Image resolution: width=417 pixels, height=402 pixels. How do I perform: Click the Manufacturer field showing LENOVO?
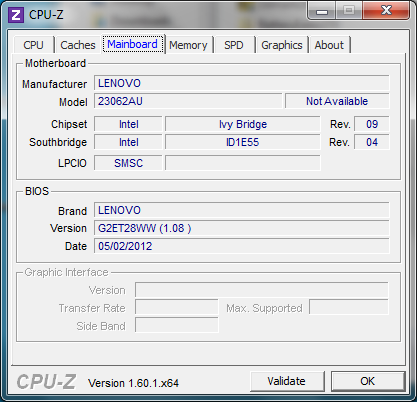click(242, 83)
